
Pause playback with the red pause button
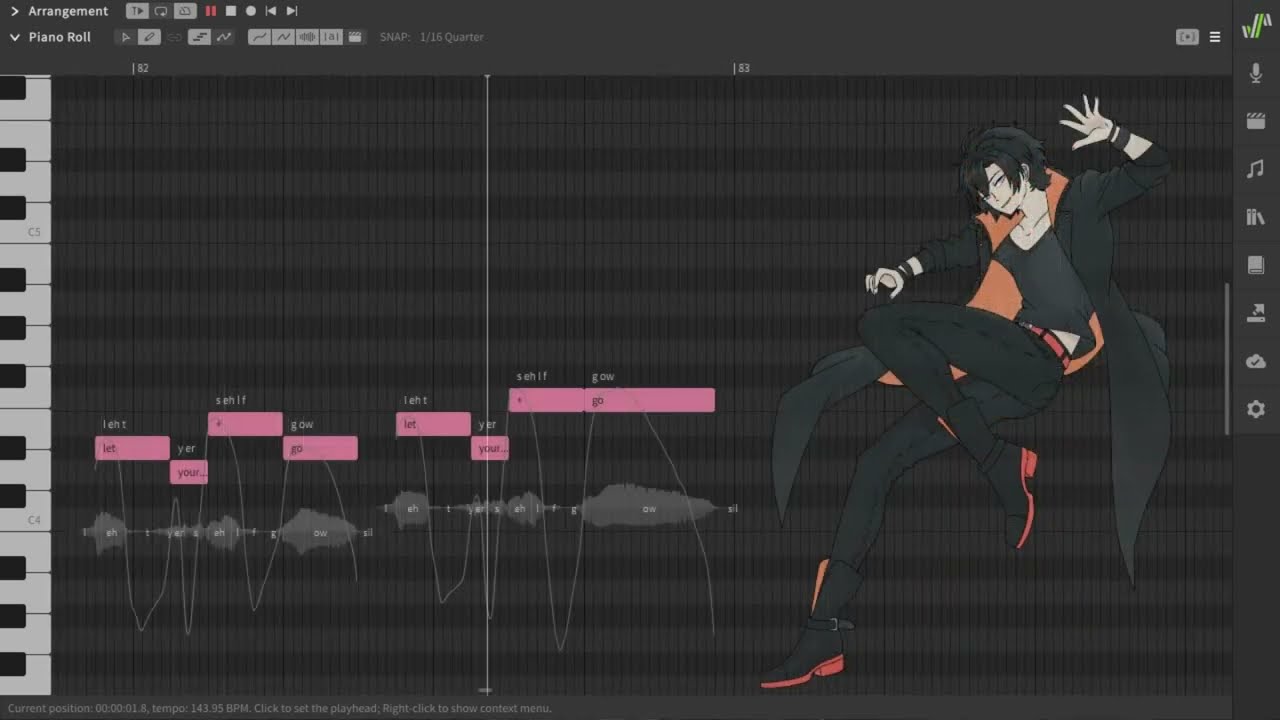211,11
